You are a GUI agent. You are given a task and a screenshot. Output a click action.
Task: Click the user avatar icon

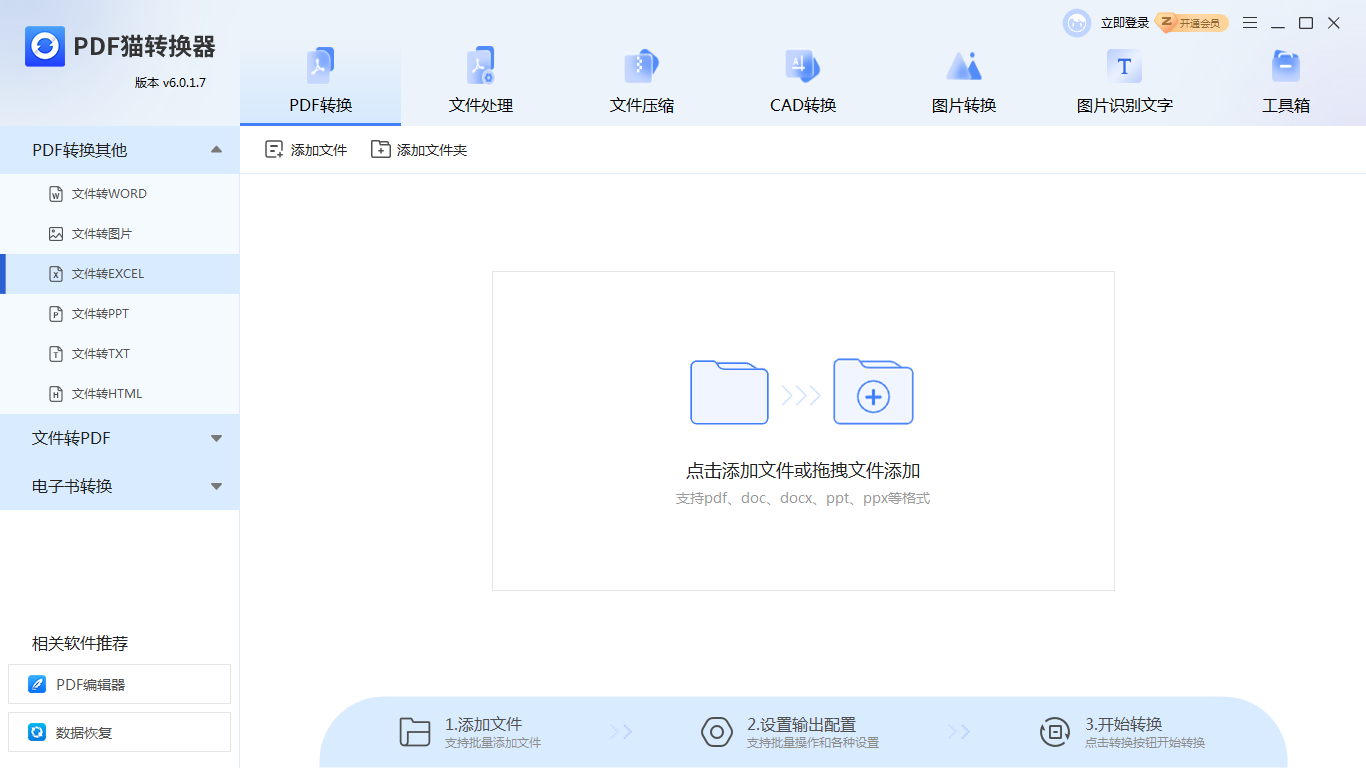tap(1077, 23)
